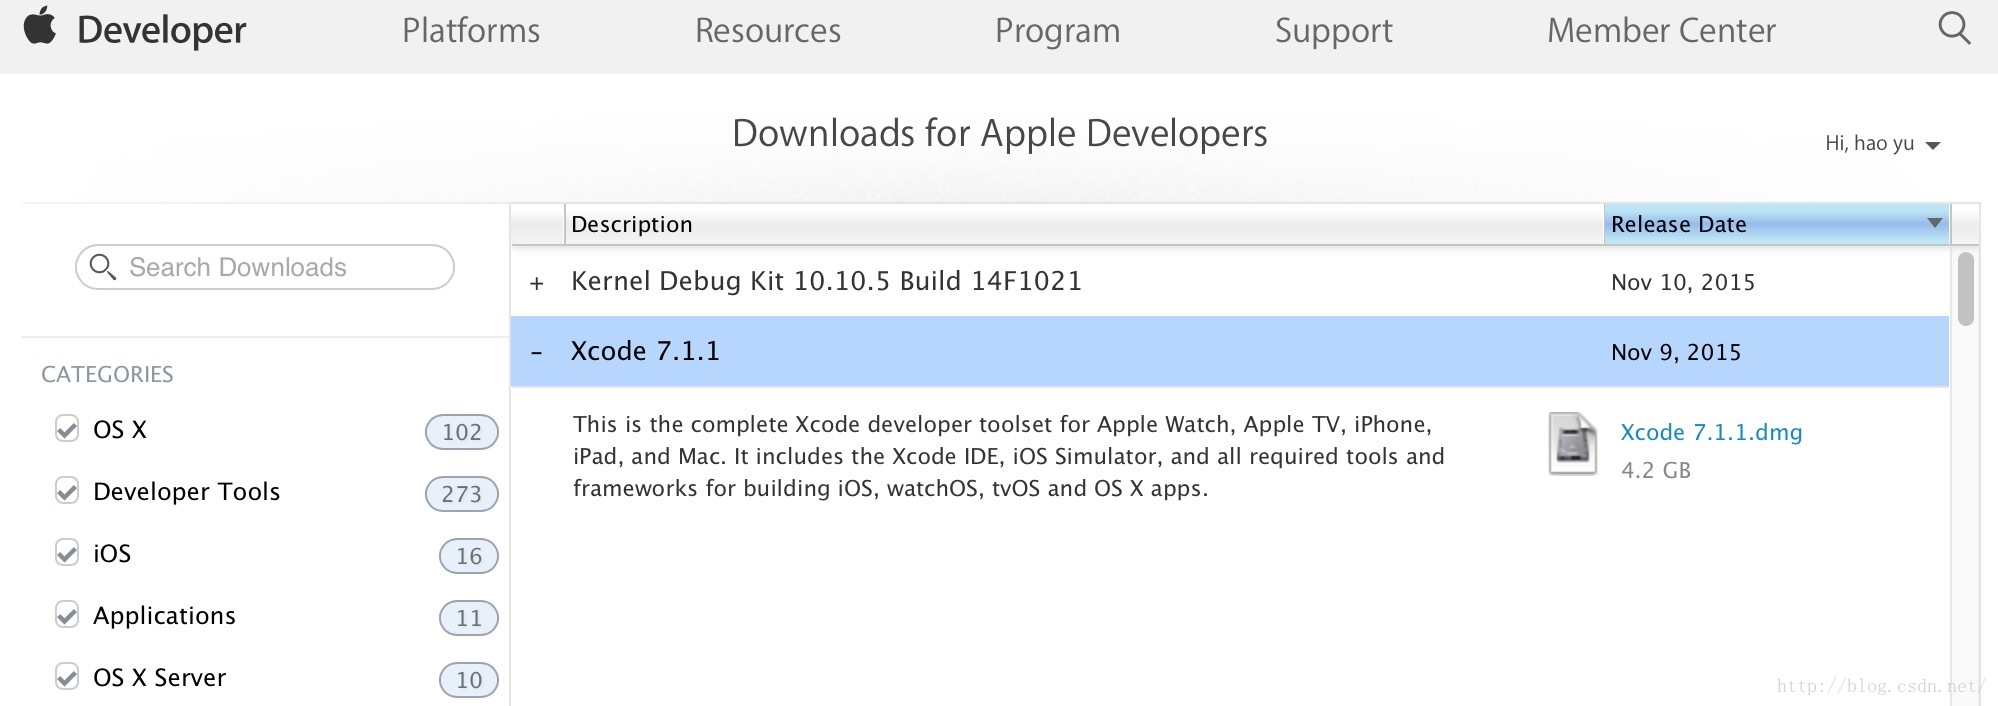Select Kernel Debug Kit 10.10.5 Build 14F1021
The image size is (1998, 706).
tap(826, 281)
